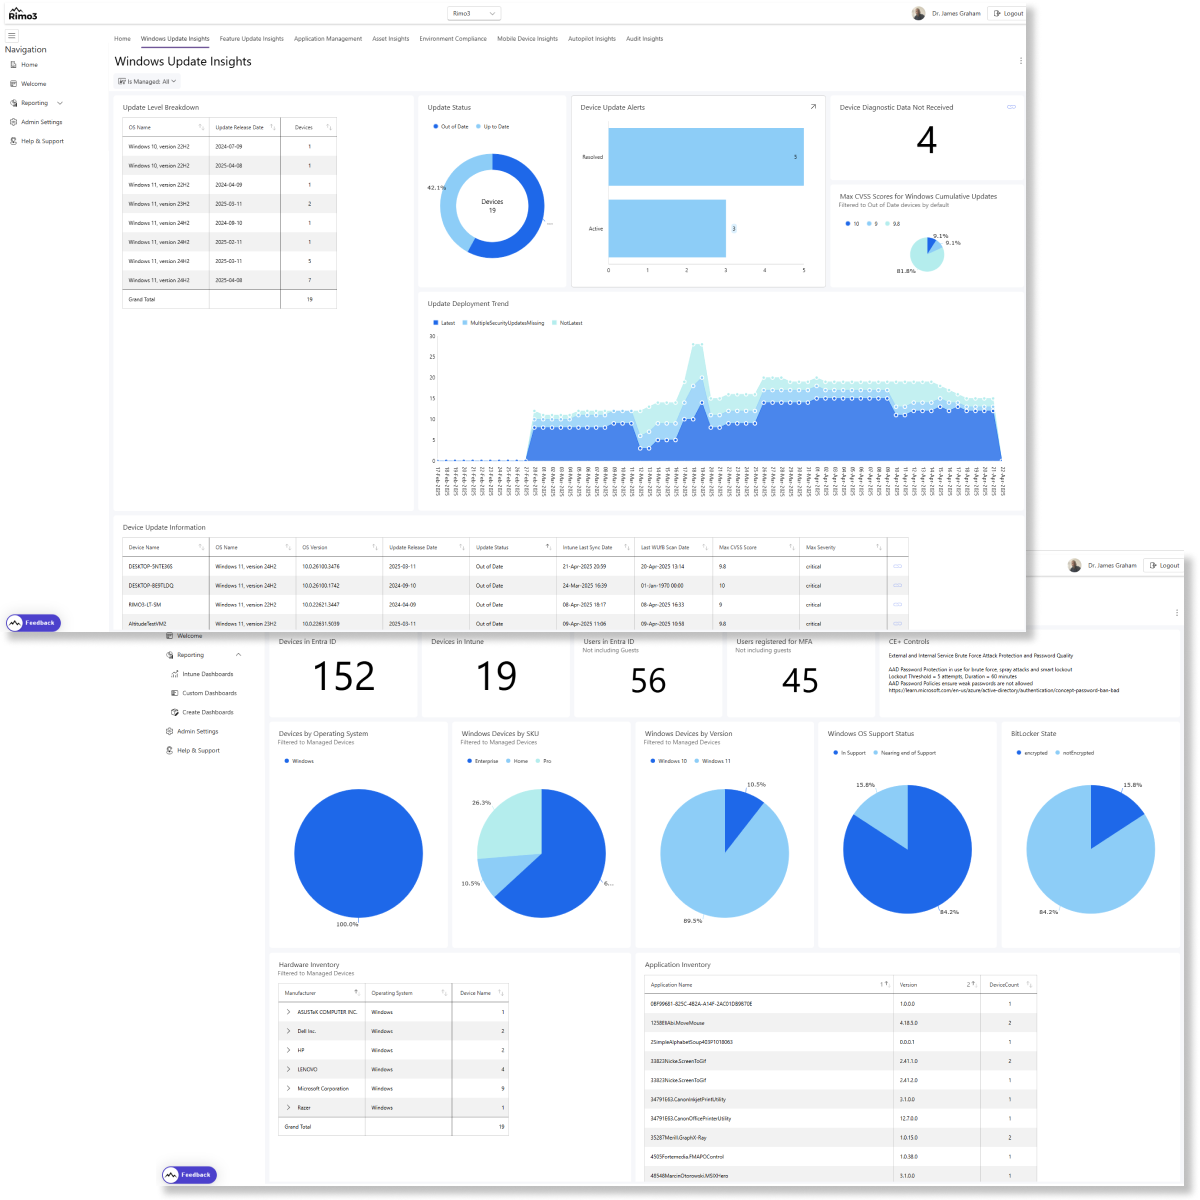The image size is (1200, 1200).
Task: Click the Feedback button in the front window
Action: point(33,622)
